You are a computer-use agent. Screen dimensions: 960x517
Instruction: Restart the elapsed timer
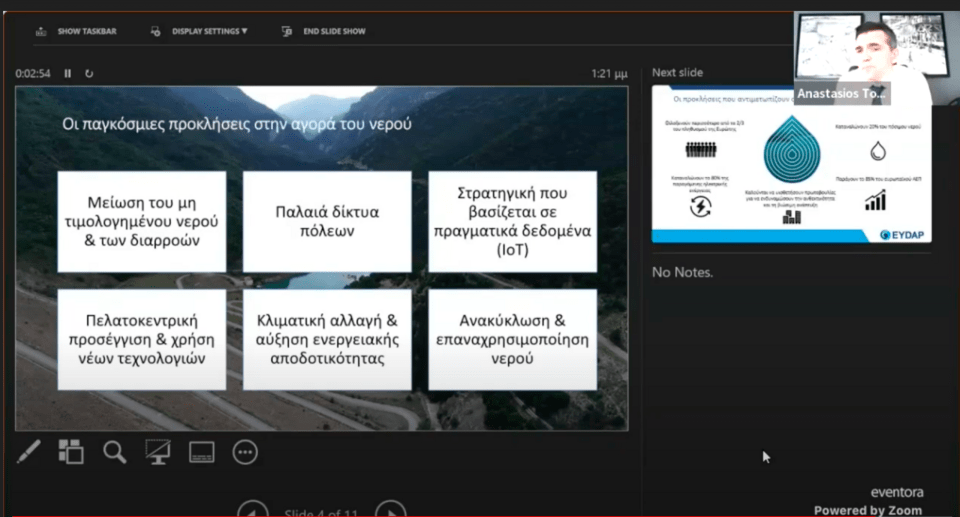(x=89, y=73)
